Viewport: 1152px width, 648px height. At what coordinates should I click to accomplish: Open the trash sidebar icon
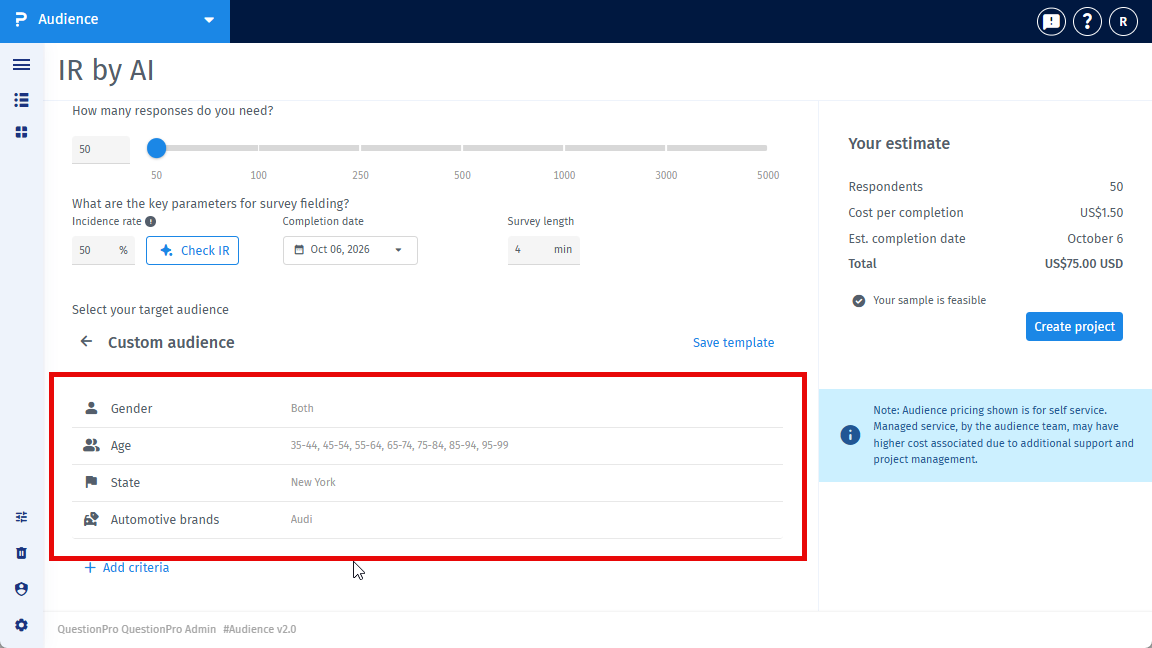[x=21, y=553]
